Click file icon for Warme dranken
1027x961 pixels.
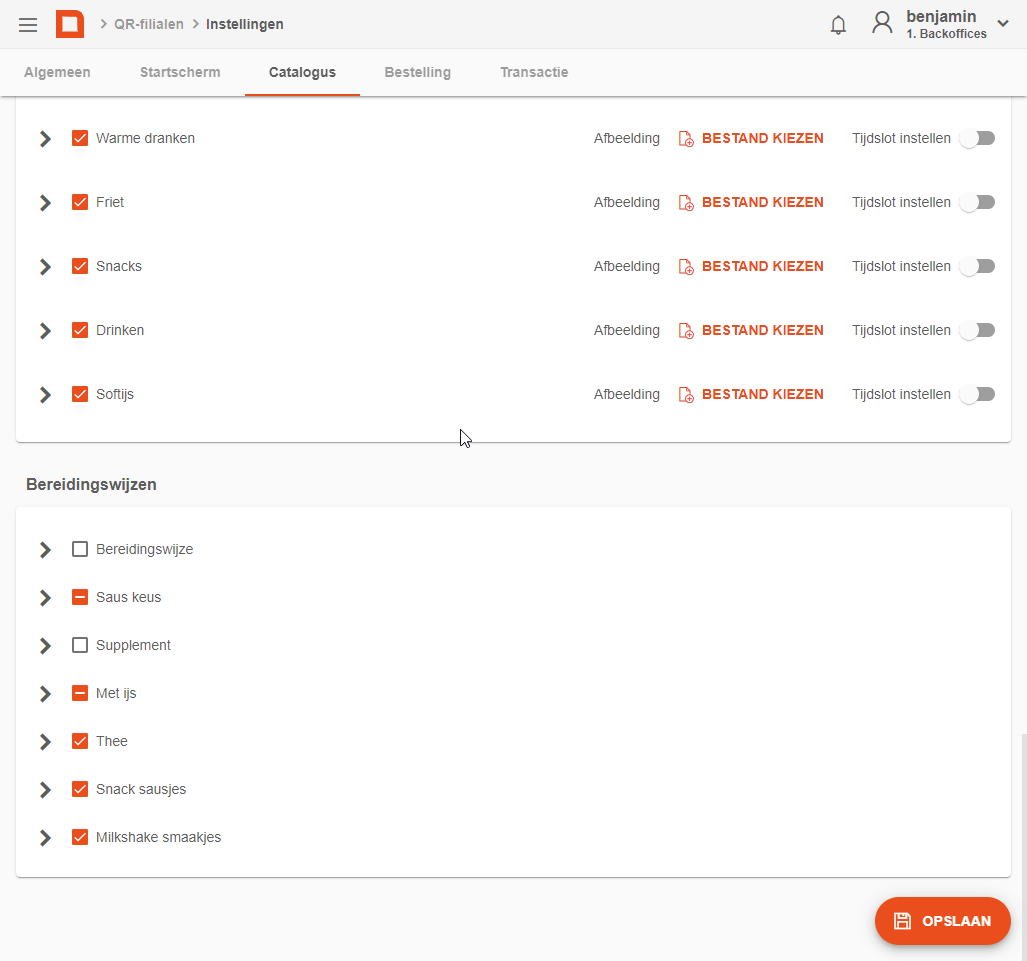coord(686,139)
